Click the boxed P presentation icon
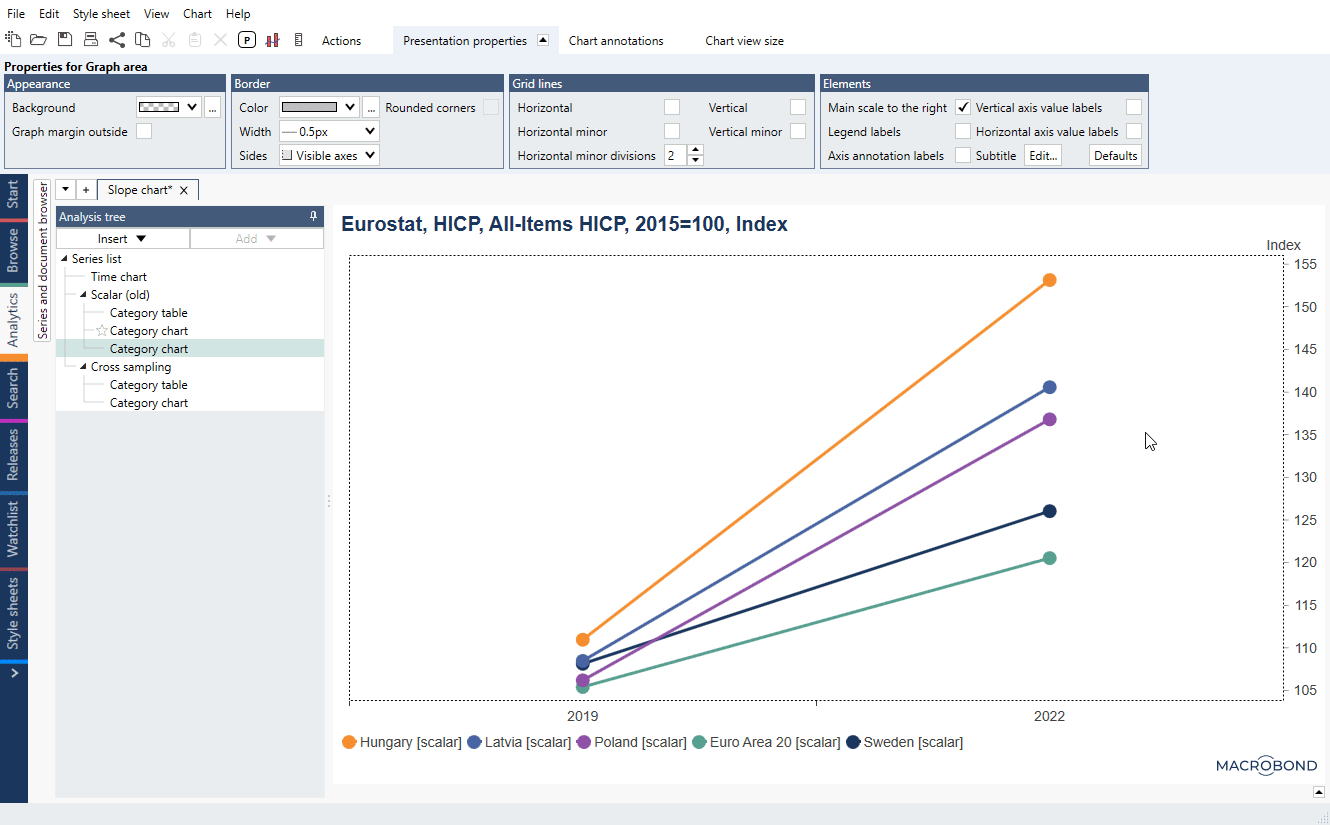 (247, 40)
